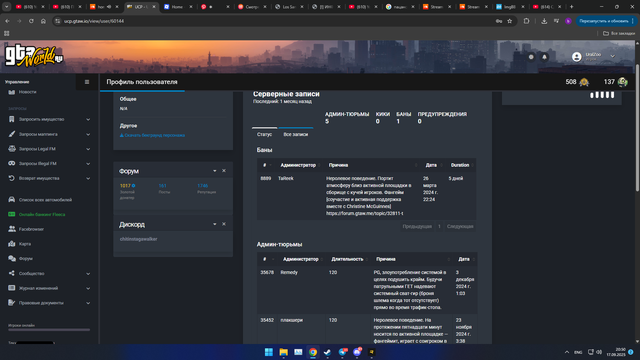Screen dimensions: 640x360
Task: Switch to the UCP browser tab
Action: click(x=141, y=7)
